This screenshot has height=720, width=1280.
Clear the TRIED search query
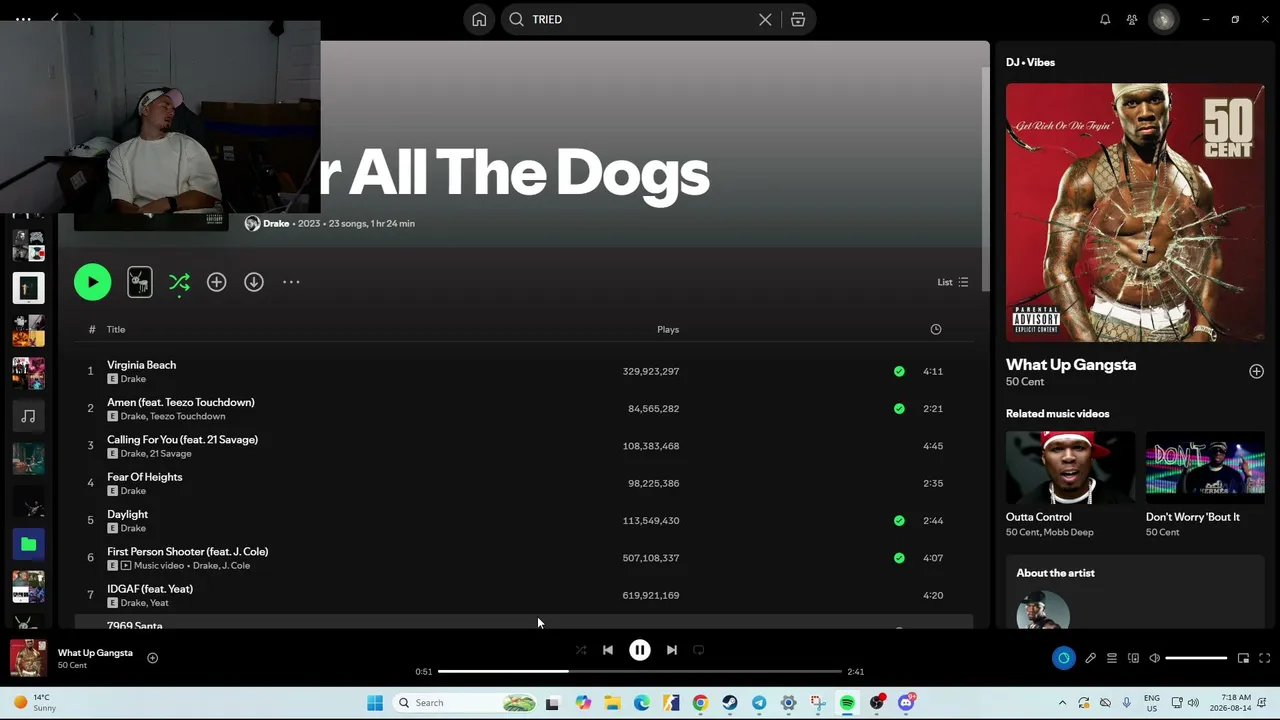[765, 19]
